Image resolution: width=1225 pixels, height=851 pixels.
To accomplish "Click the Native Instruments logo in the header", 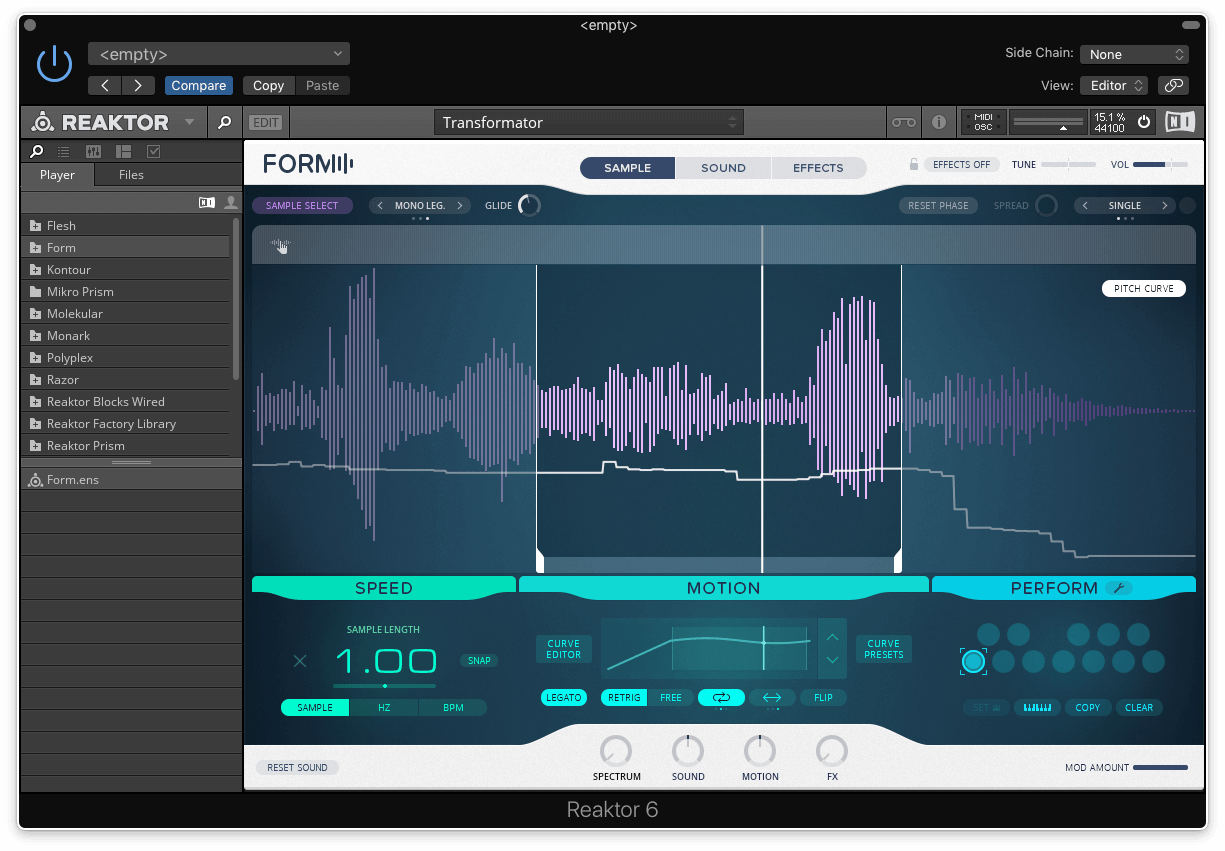I will tap(1180, 121).
